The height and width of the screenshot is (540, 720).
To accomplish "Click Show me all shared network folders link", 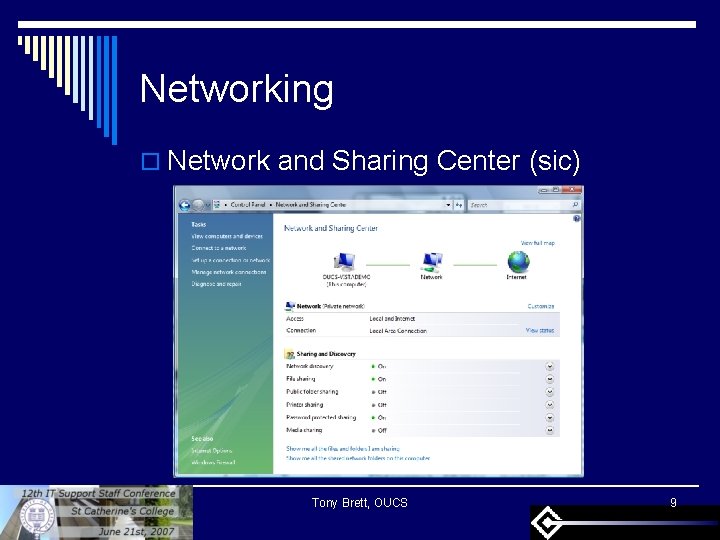I will [358, 458].
